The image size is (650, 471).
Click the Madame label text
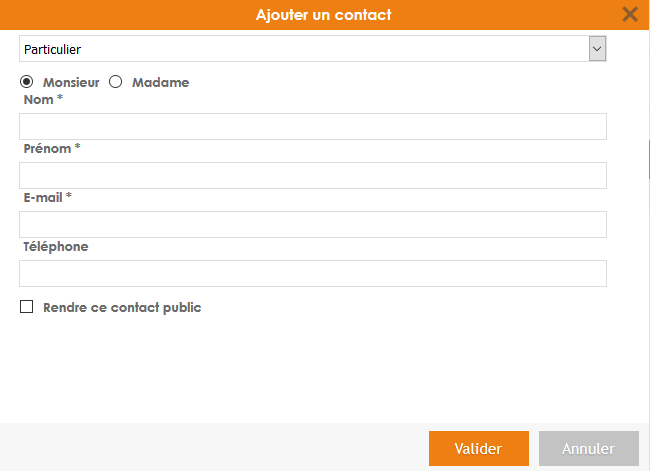[x=160, y=83]
